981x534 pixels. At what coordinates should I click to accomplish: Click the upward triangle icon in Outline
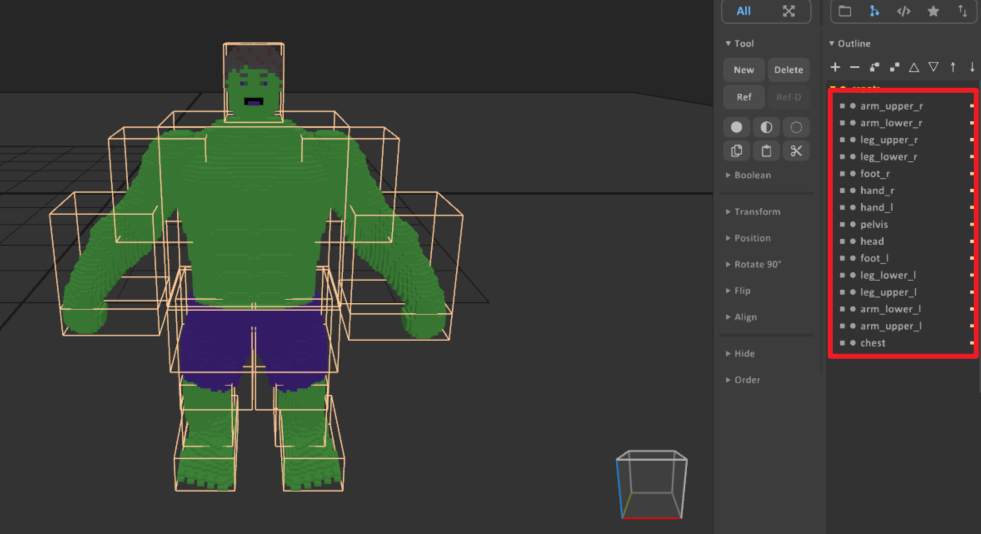click(914, 67)
